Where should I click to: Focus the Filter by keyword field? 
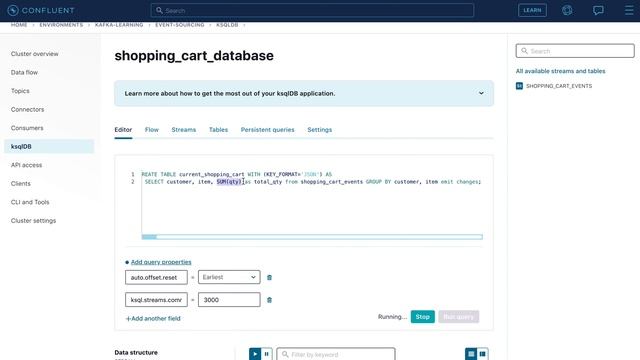(x=336, y=354)
